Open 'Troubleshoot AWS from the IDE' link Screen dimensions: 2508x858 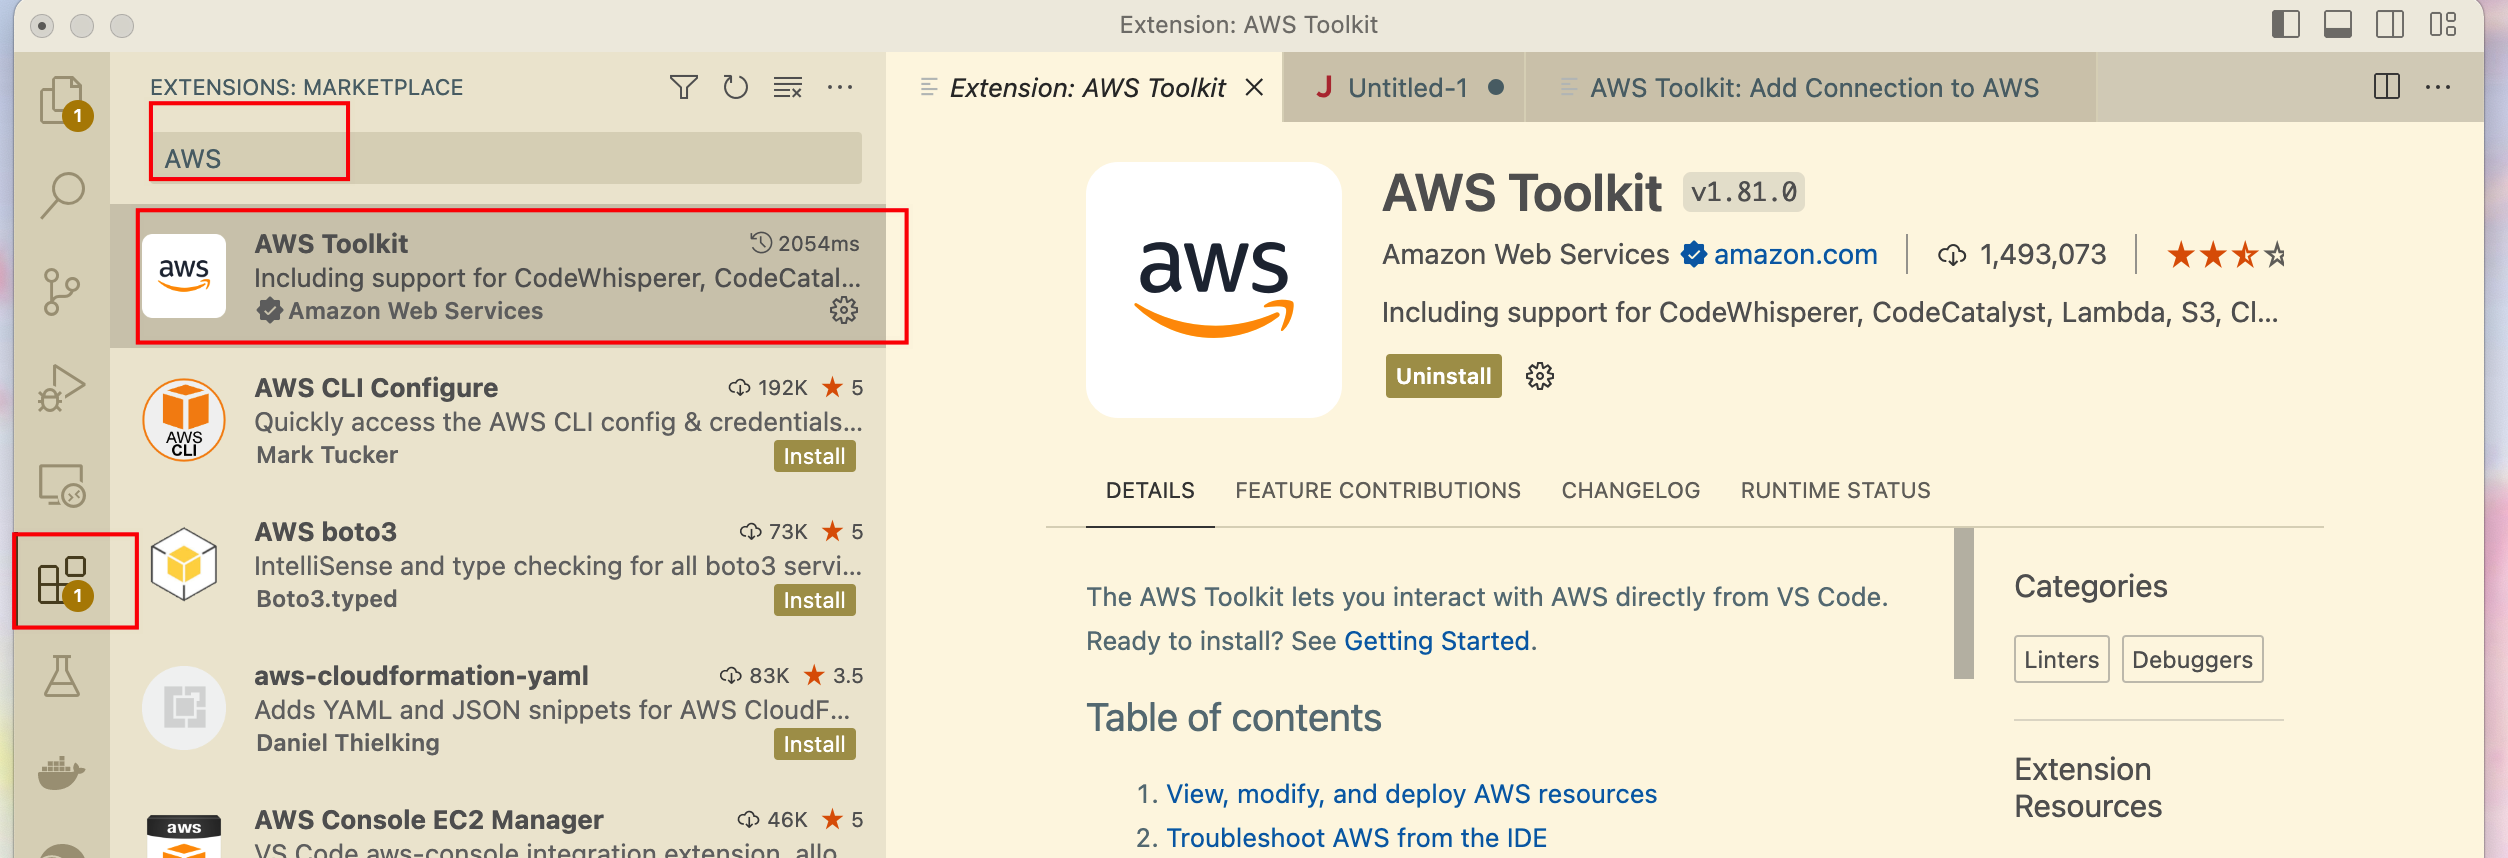(1357, 838)
